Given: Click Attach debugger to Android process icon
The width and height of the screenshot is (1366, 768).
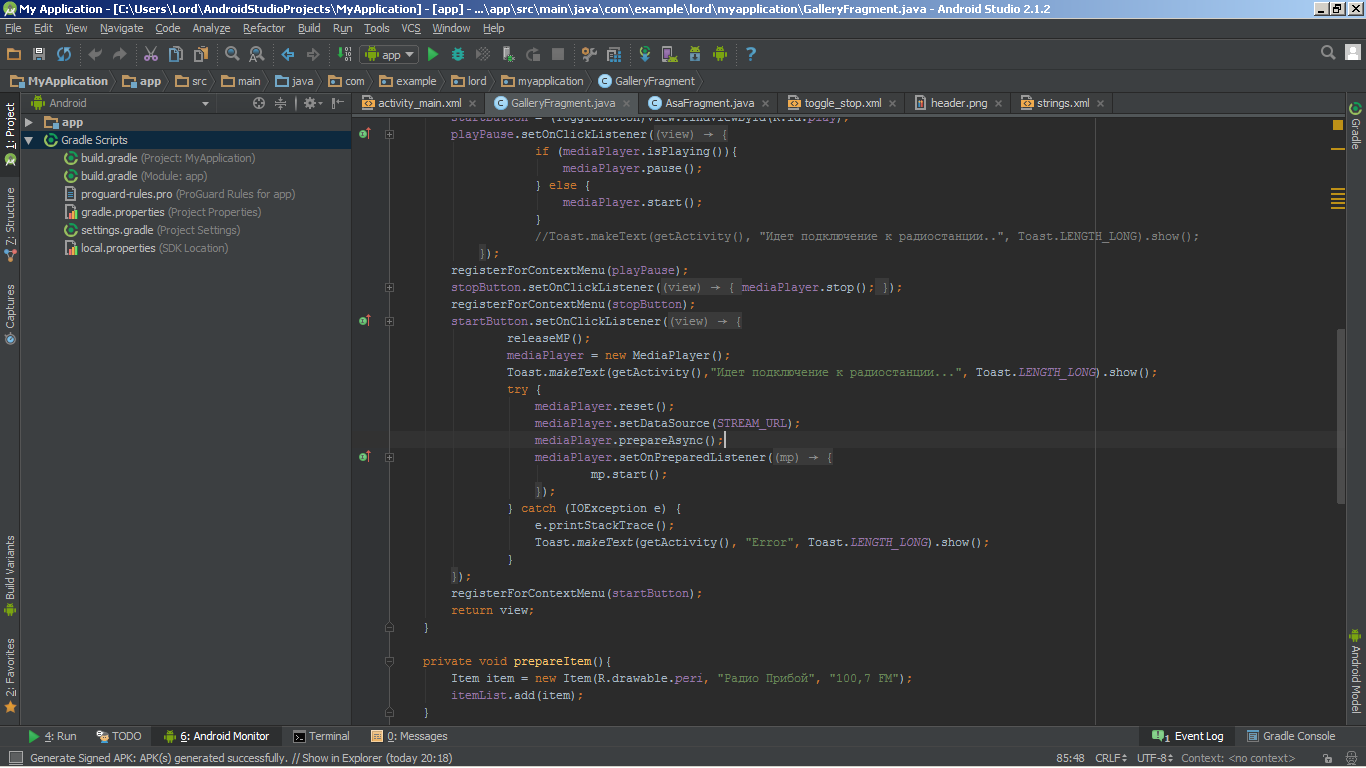Looking at the screenshot, I should click(x=508, y=54).
